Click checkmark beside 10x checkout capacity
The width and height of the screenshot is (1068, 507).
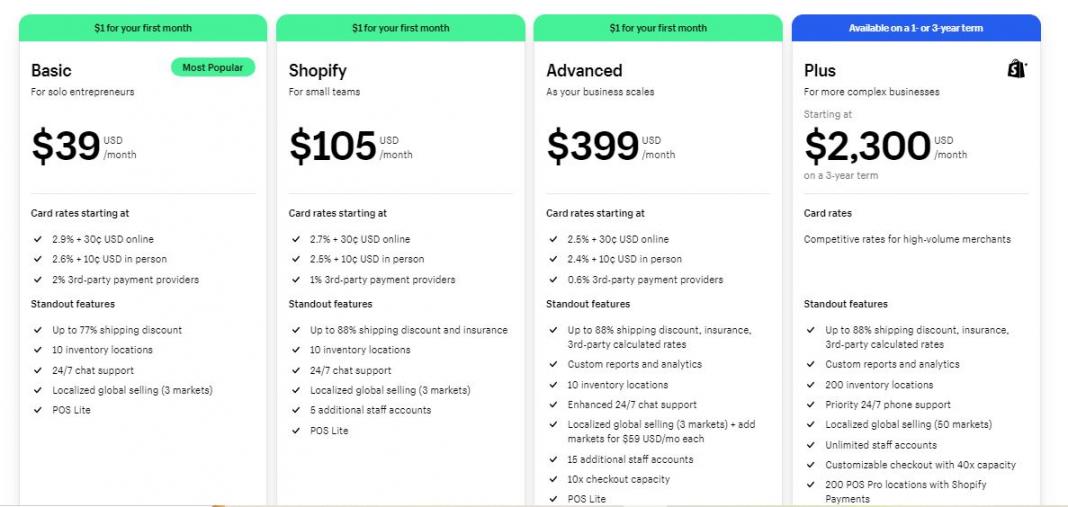pos(553,479)
